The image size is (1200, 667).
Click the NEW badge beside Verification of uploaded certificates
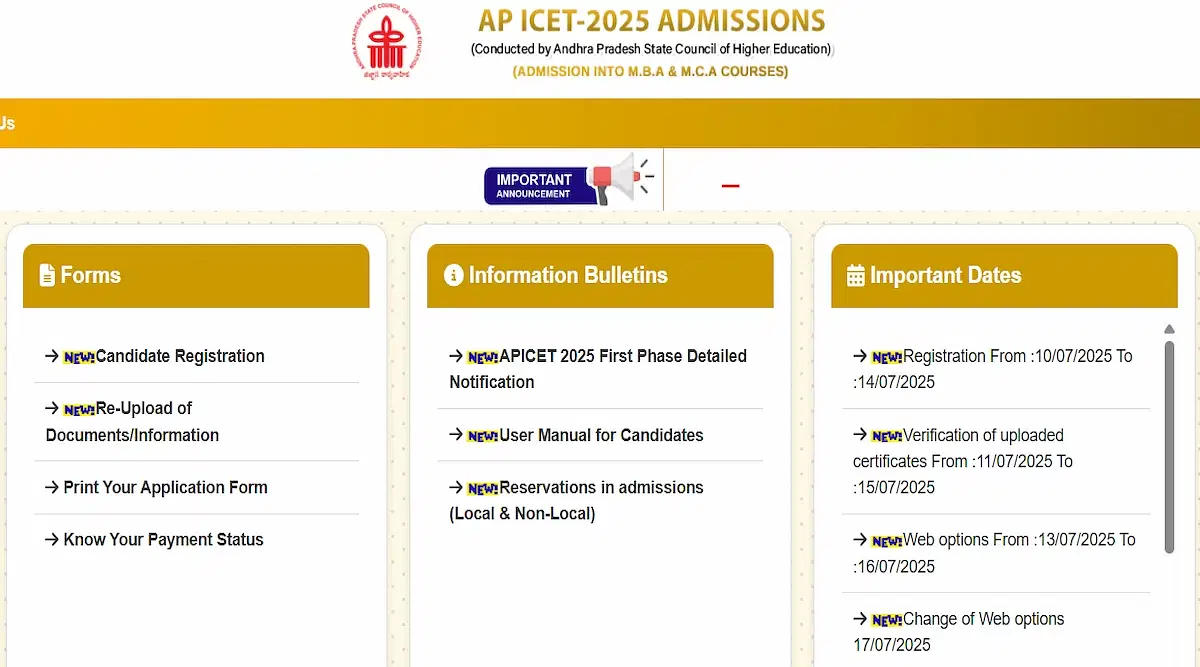click(x=887, y=436)
